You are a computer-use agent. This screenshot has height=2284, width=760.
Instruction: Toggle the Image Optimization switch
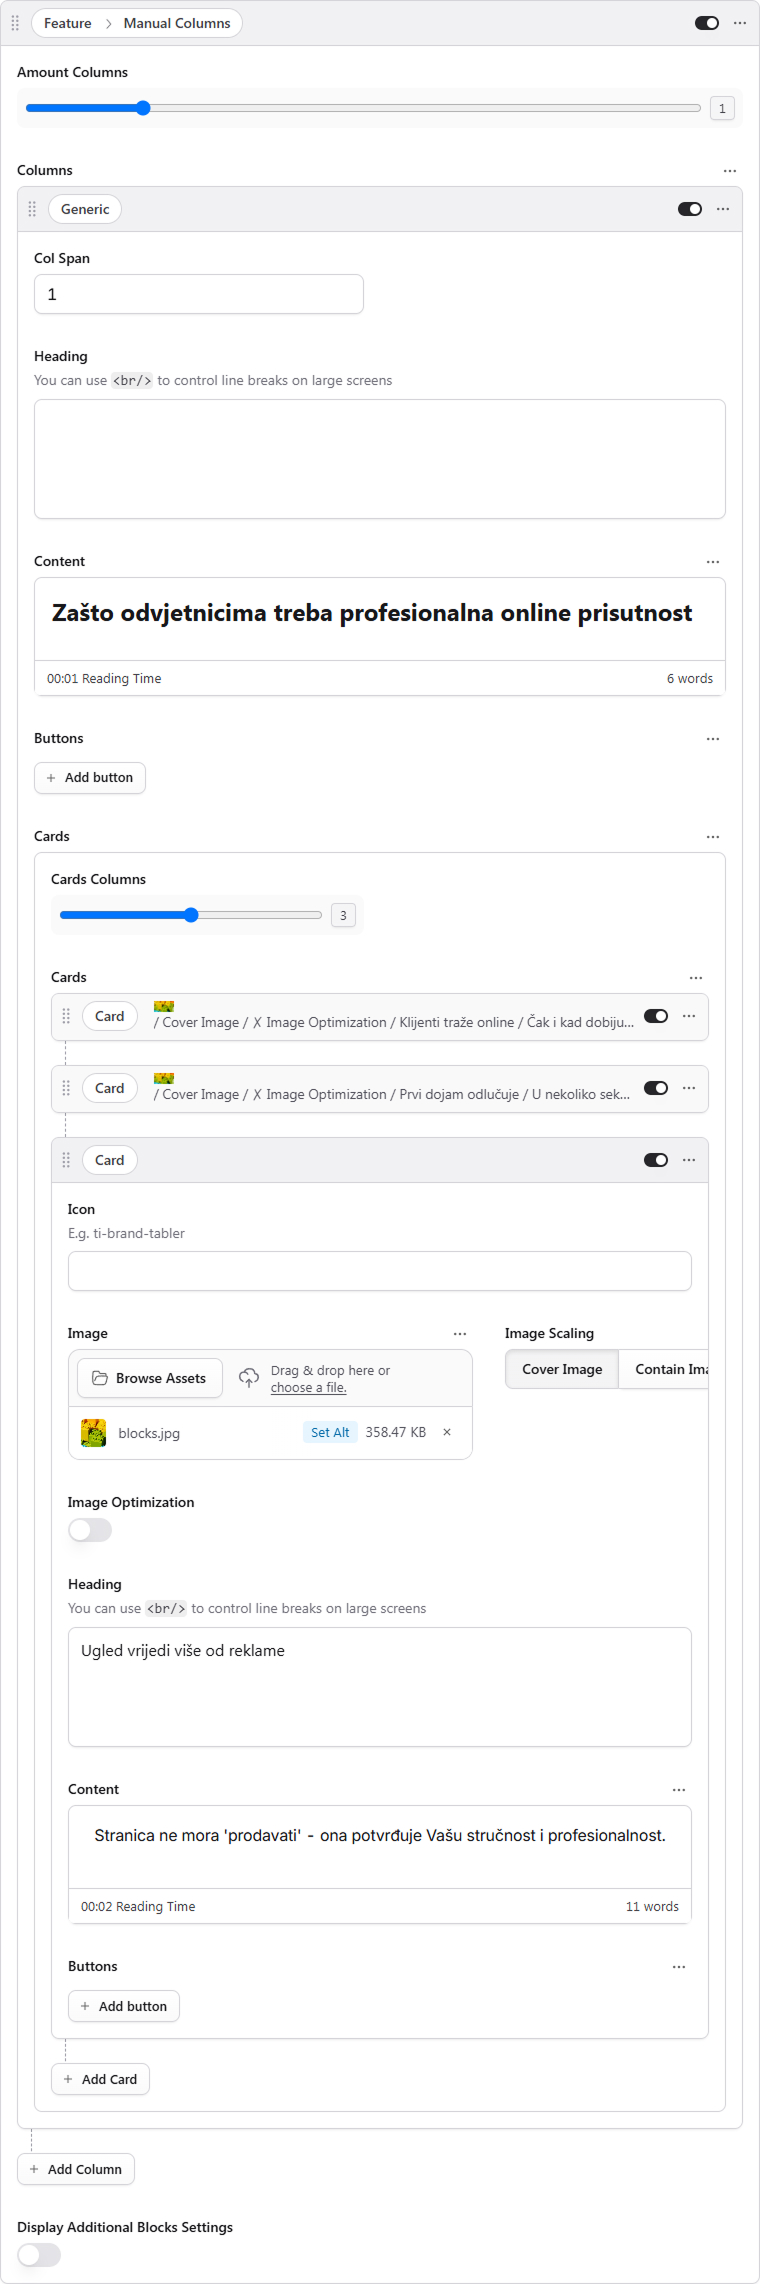pyautogui.click(x=90, y=1530)
